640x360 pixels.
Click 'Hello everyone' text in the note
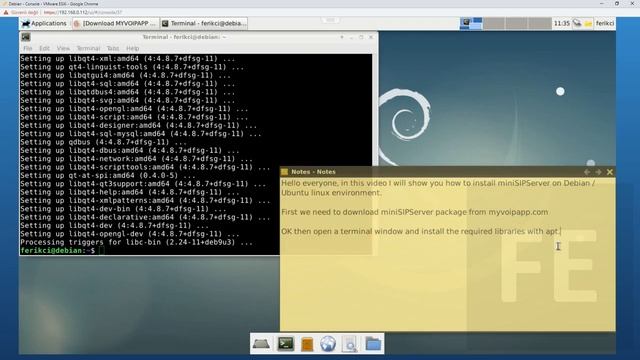coord(309,183)
